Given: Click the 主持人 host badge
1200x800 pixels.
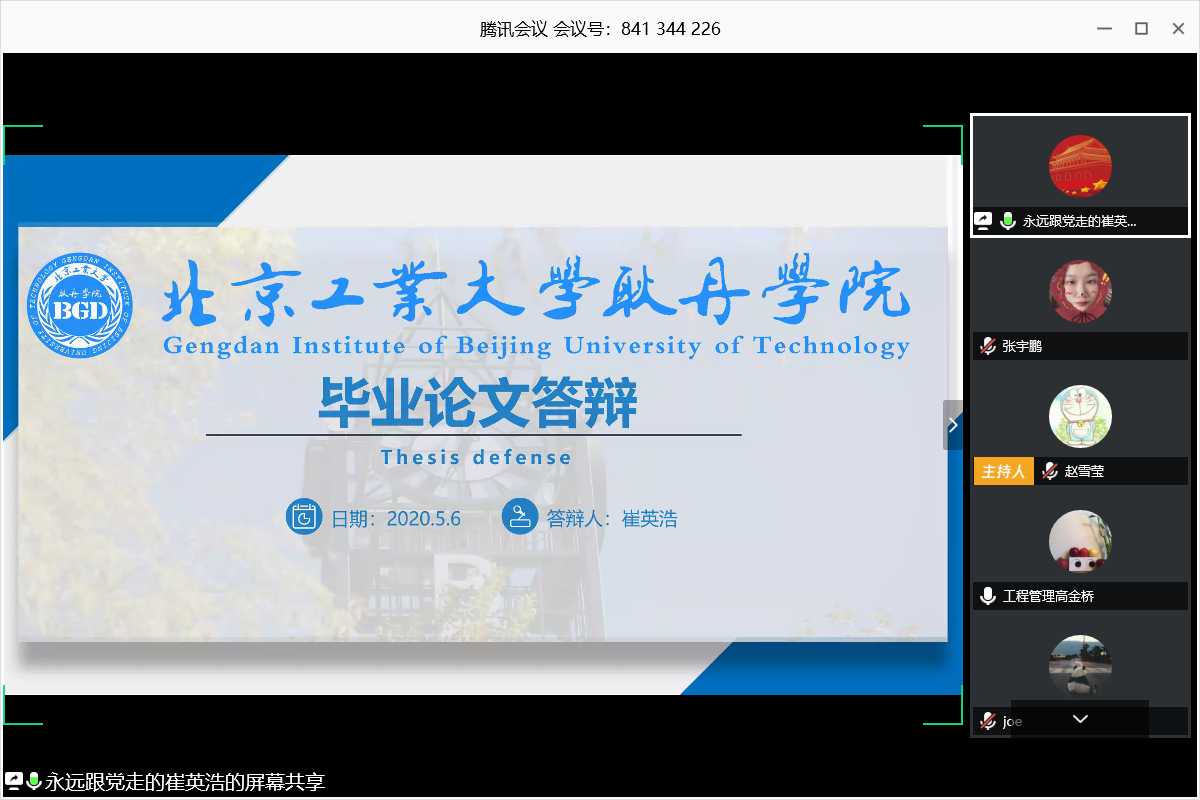Looking at the screenshot, I should coord(1003,471).
